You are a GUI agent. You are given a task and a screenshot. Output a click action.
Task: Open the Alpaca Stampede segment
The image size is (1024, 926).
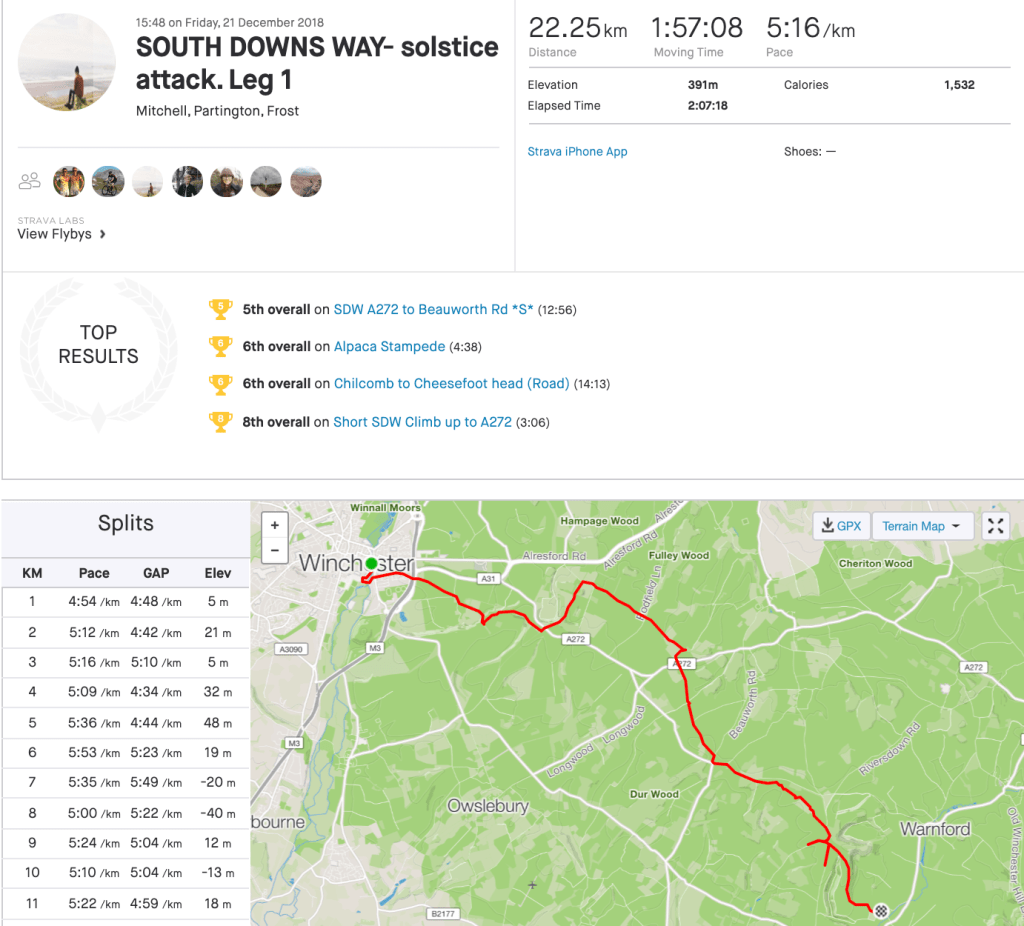[x=389, y=347]
